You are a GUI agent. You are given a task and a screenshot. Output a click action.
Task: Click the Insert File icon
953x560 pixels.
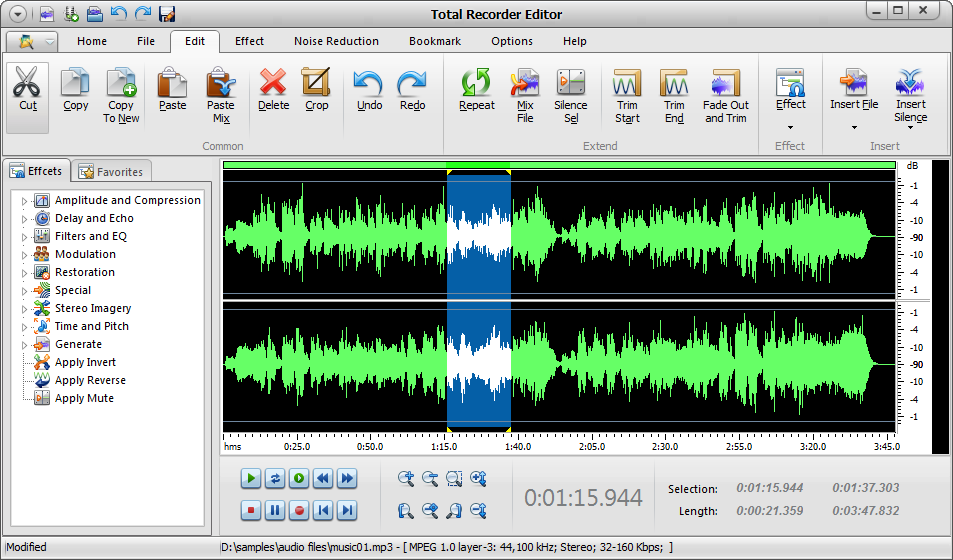[x=854, y=82]
